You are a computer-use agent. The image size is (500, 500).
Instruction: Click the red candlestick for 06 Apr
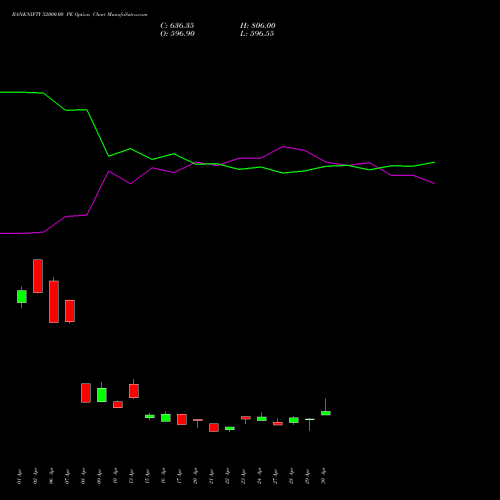pos(54,302)
